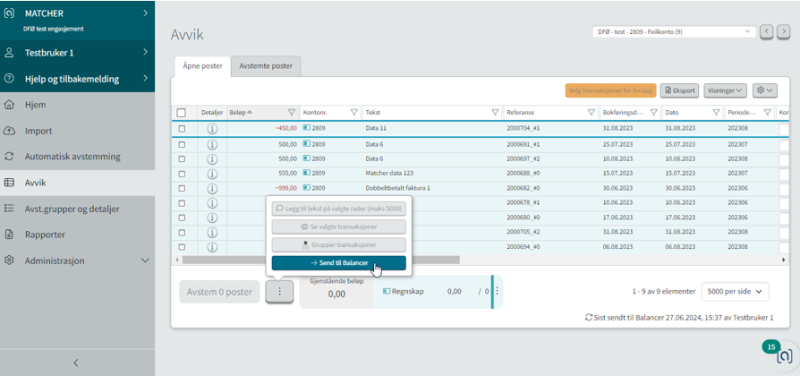Image resolution: width=800 pixels, height=376 pixels.
Task: Switch to the Åpne poster tab
Action: 203,66
